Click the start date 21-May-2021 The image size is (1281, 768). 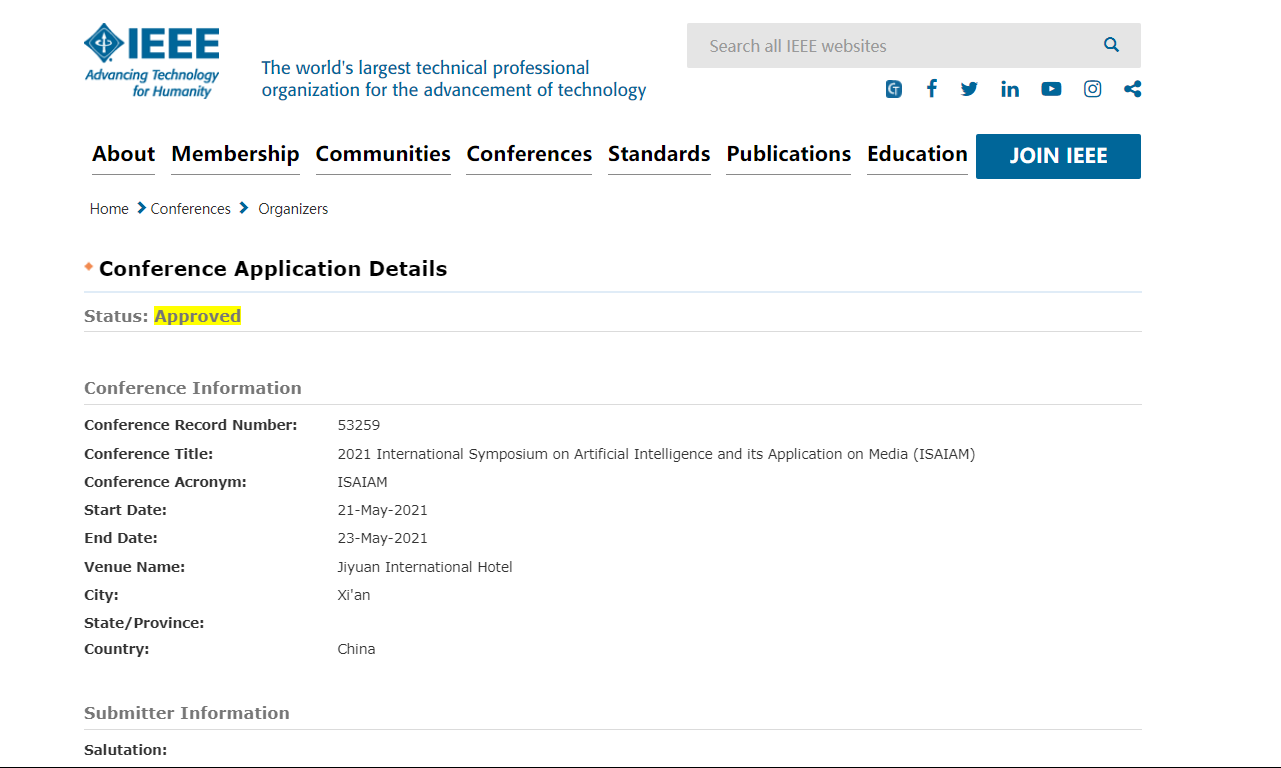(383, 510)
